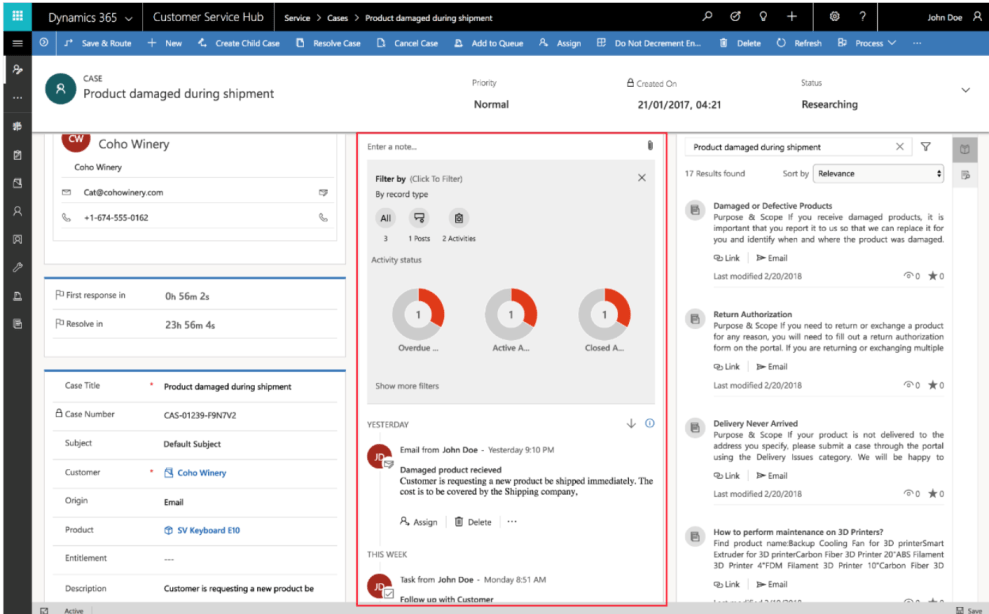Image resolution: width=989 pixels, height=614 pixels.
Task: Click Create Child Case command
Action: click(x=238, y=43)
